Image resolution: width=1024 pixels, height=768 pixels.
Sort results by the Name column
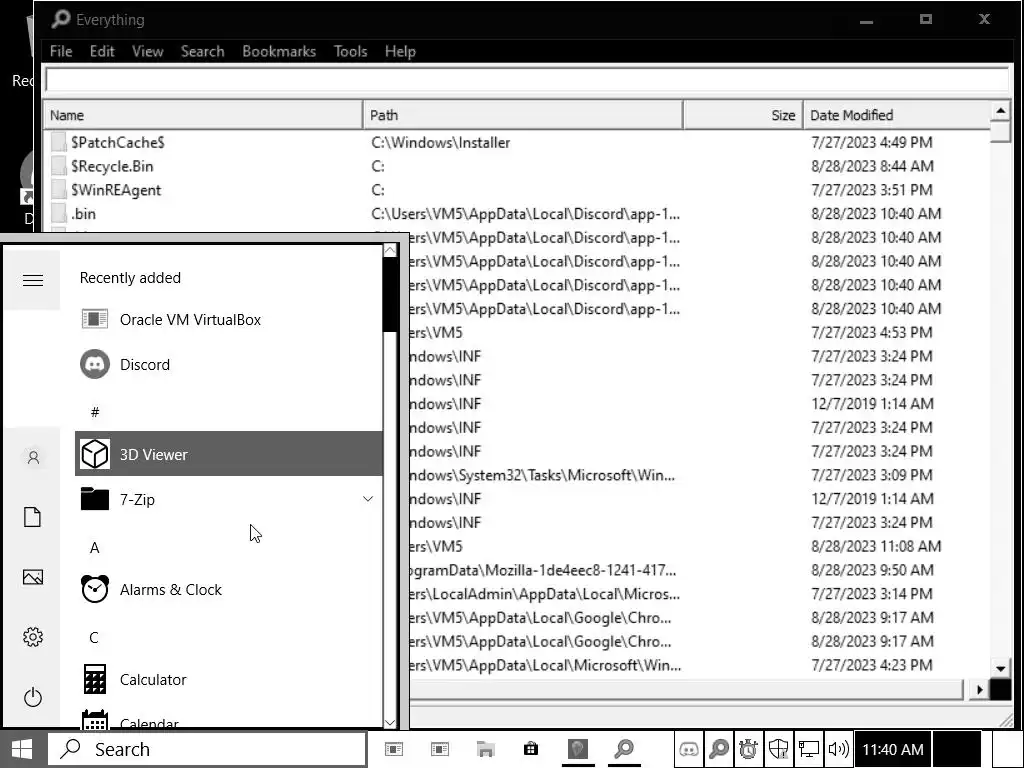pyautogui.click(x=203, y=115)
